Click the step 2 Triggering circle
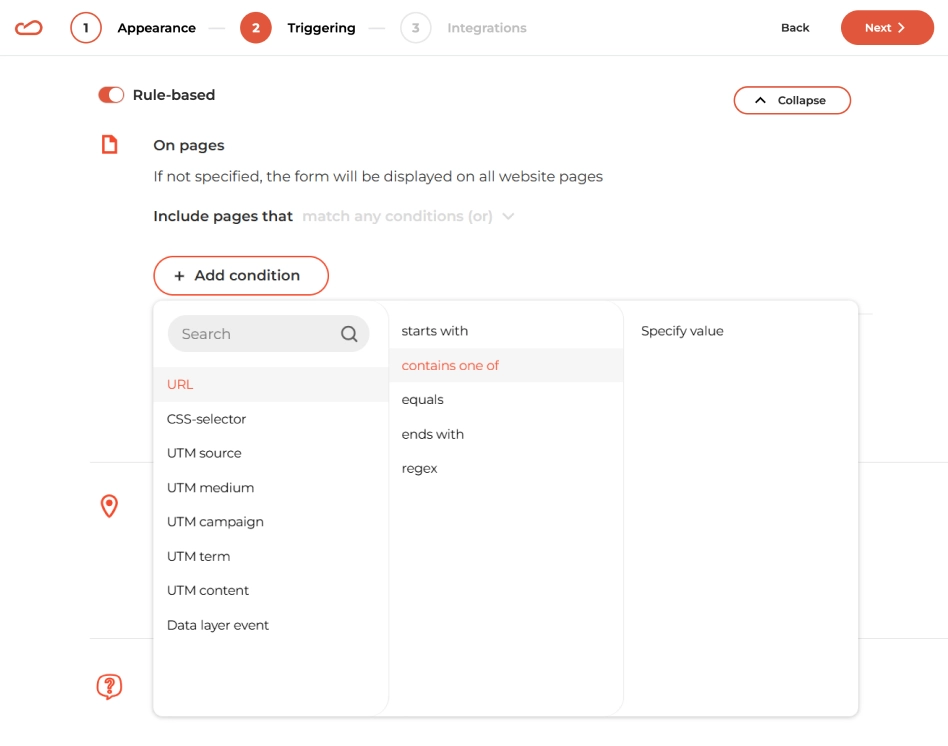Image resolution: width=948 pixels, height=746 pixels. click(256, 28)
